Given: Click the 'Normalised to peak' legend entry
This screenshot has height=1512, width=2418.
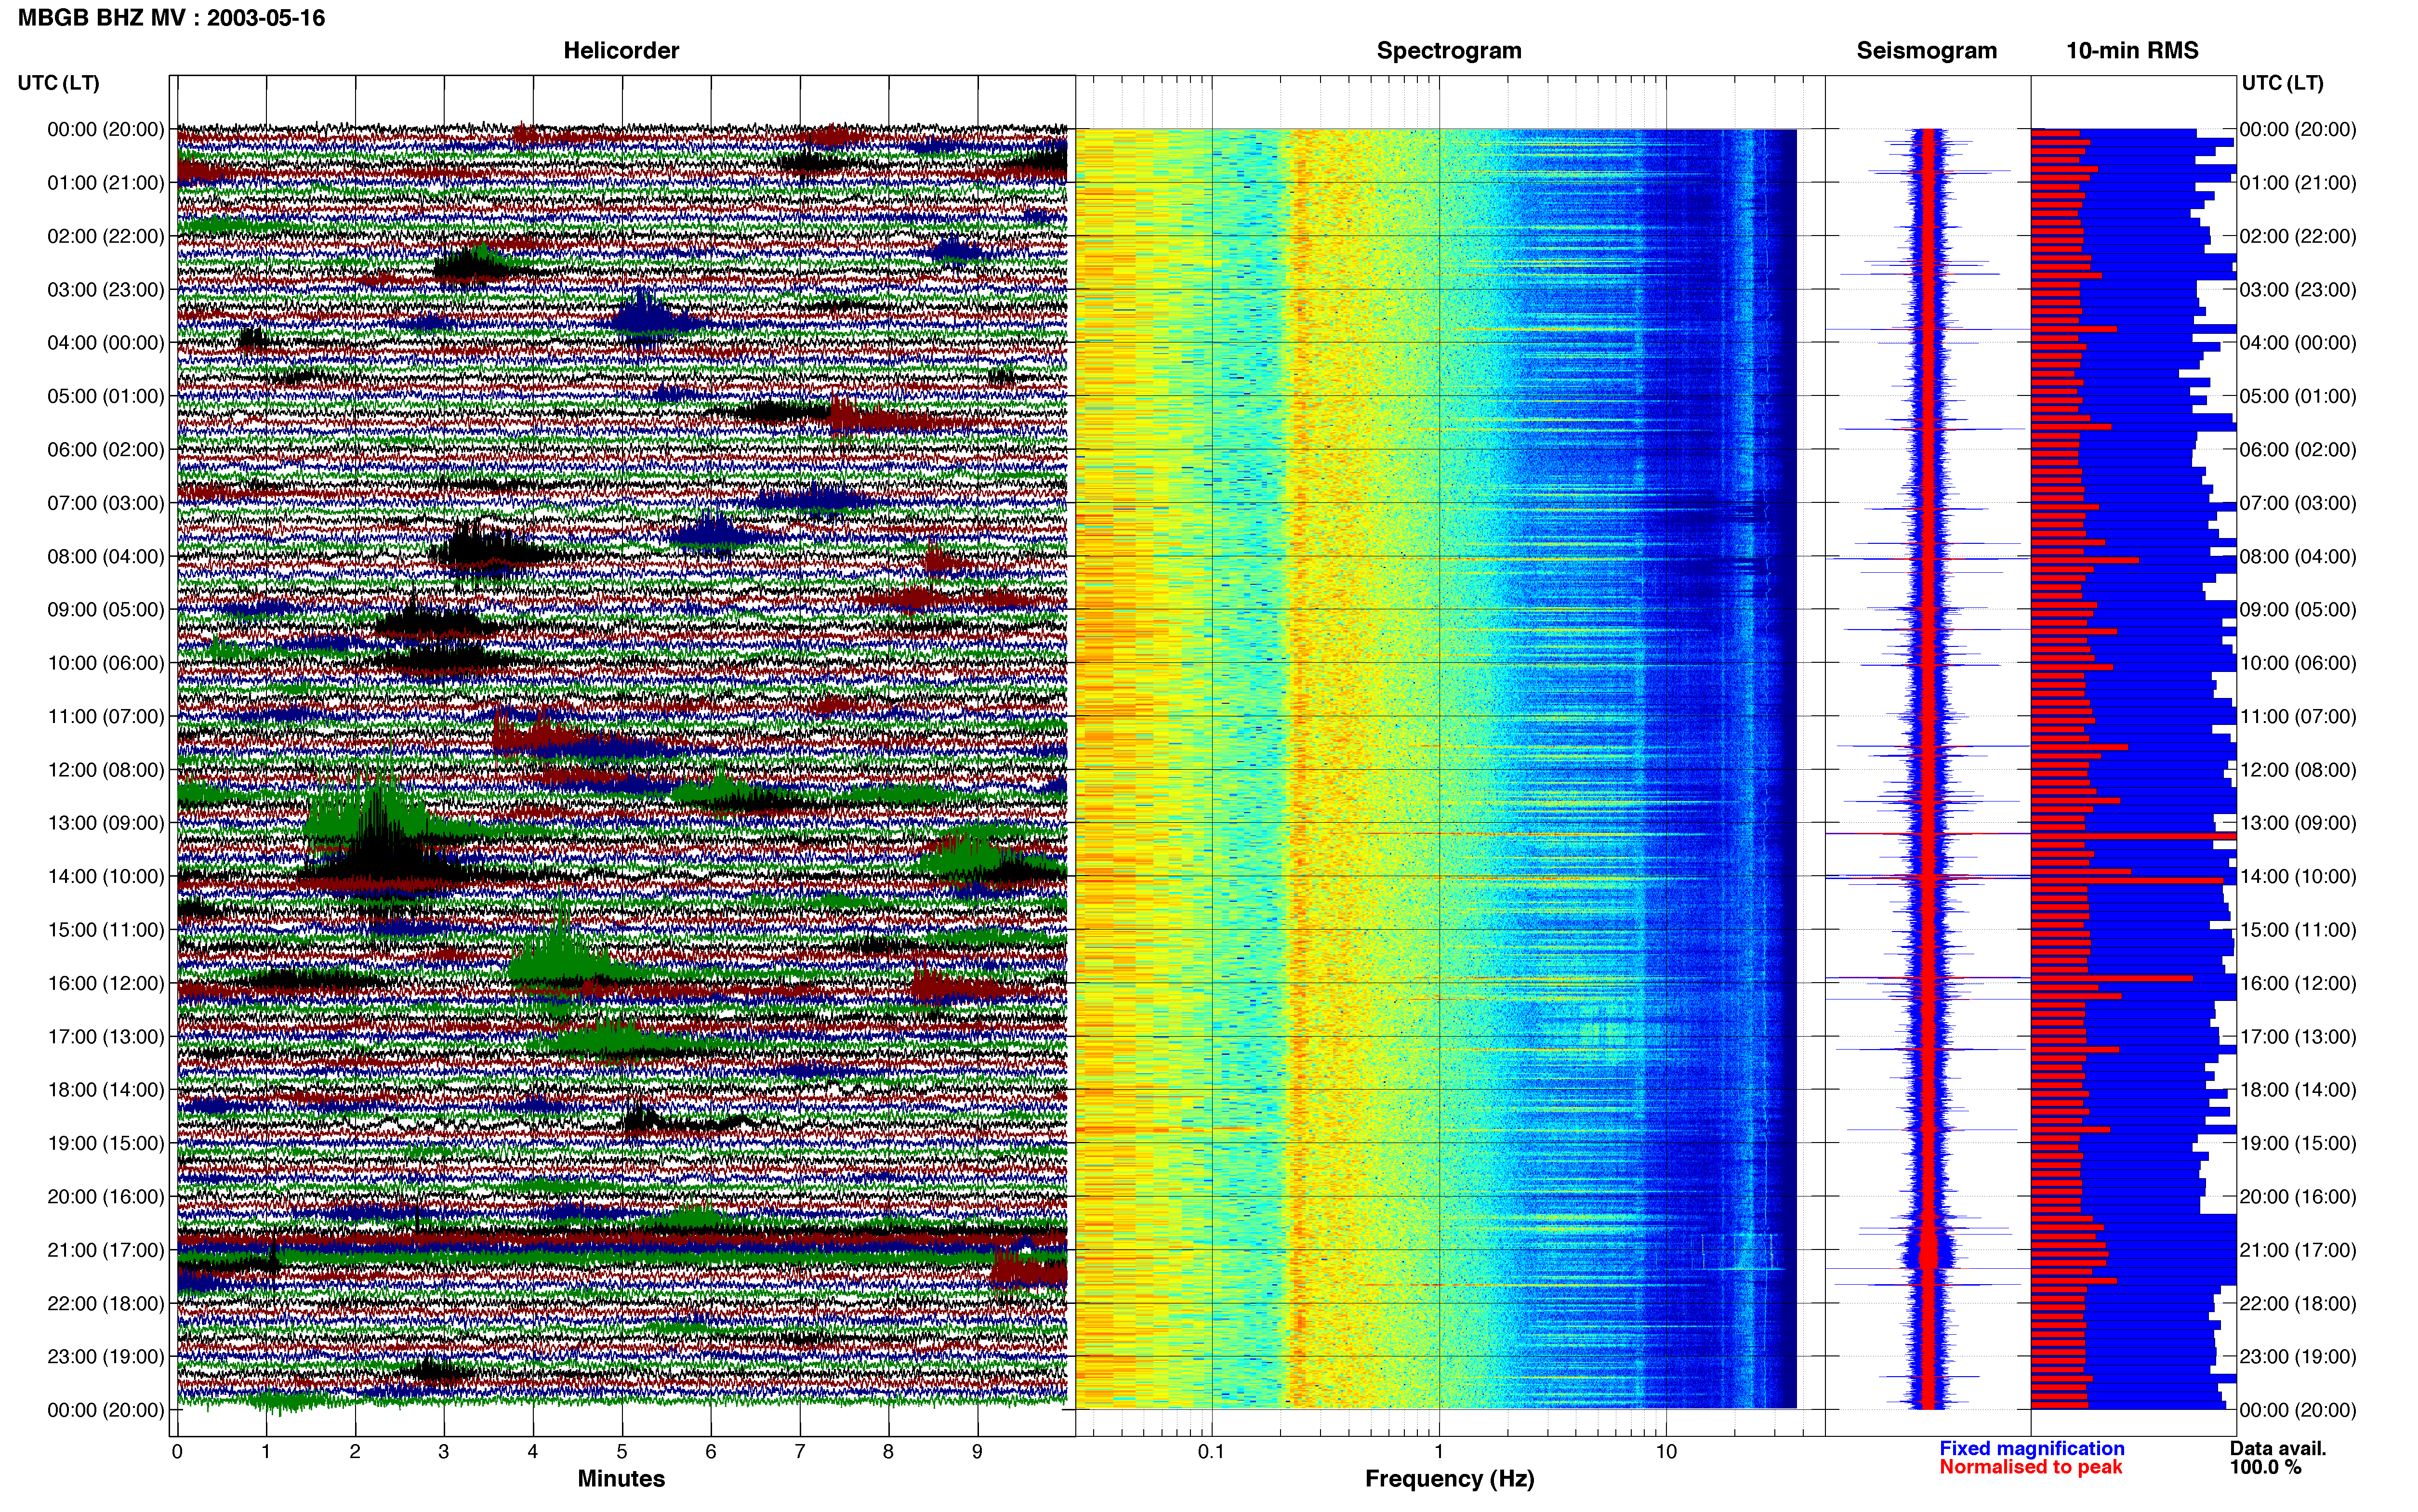Looking at the screenshot, I should tap(2030, 1467).
